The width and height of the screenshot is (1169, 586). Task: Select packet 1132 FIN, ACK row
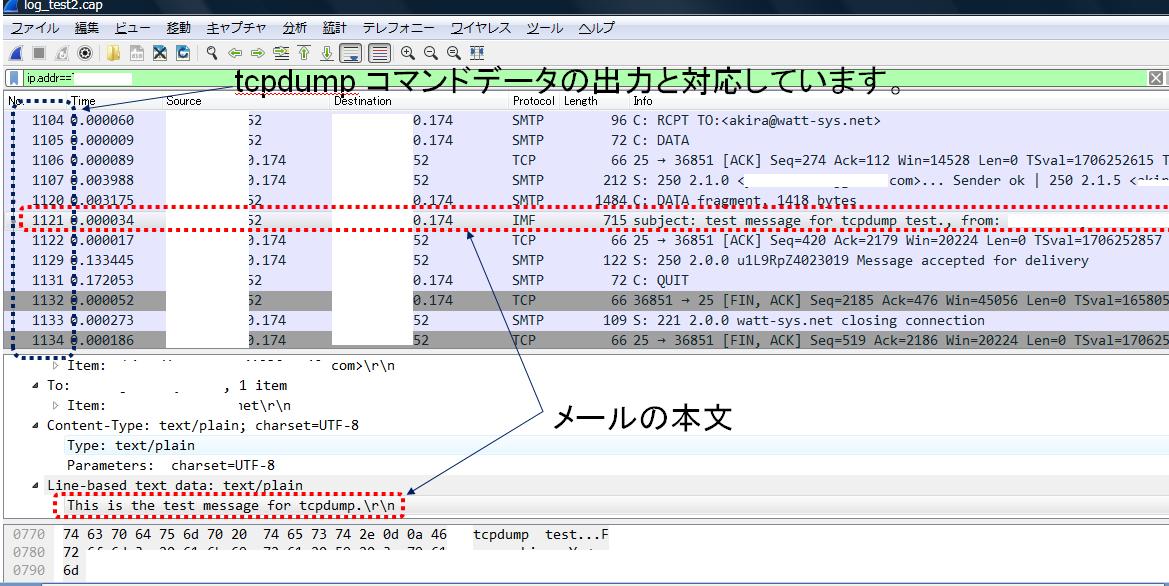point(585,300)
